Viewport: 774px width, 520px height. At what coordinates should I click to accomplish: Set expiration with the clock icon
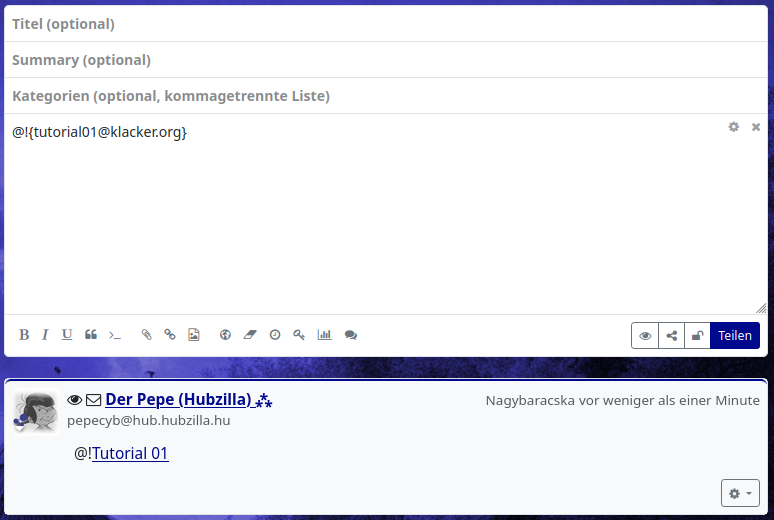tap(275, 335)
